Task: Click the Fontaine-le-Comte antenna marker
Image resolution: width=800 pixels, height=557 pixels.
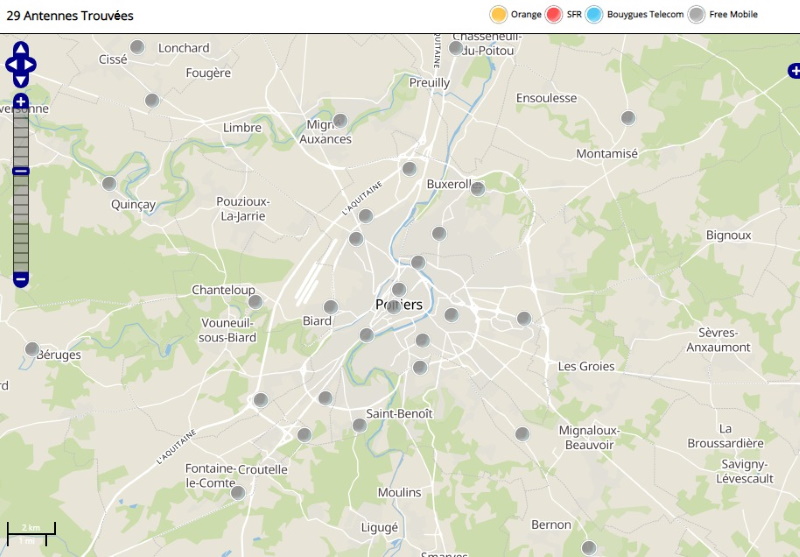Action: (x=238, y=492)
